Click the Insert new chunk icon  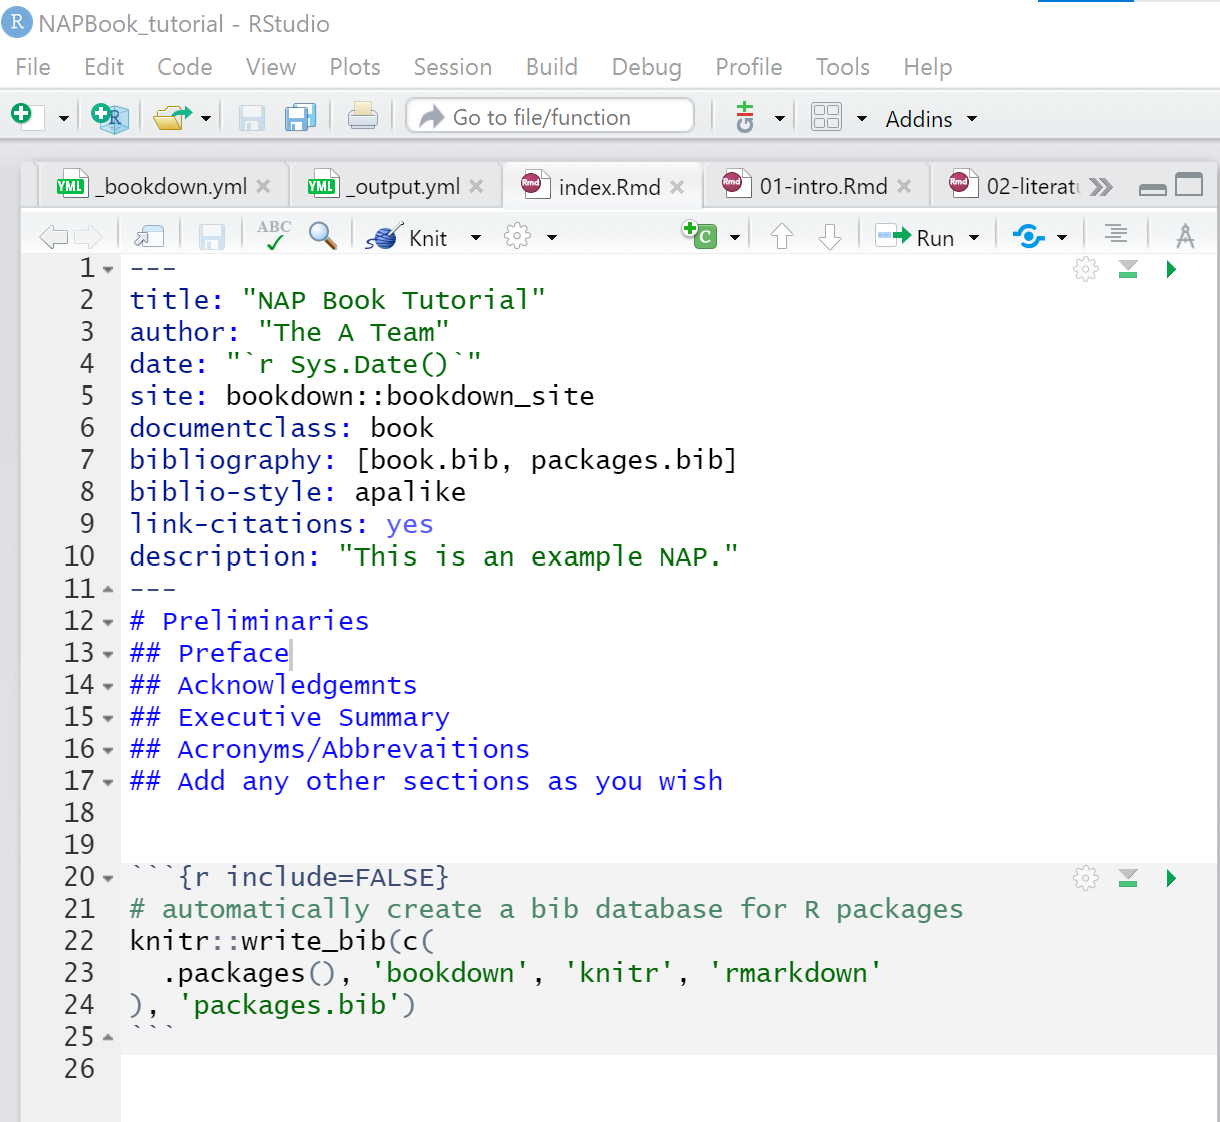pos(701,236)
